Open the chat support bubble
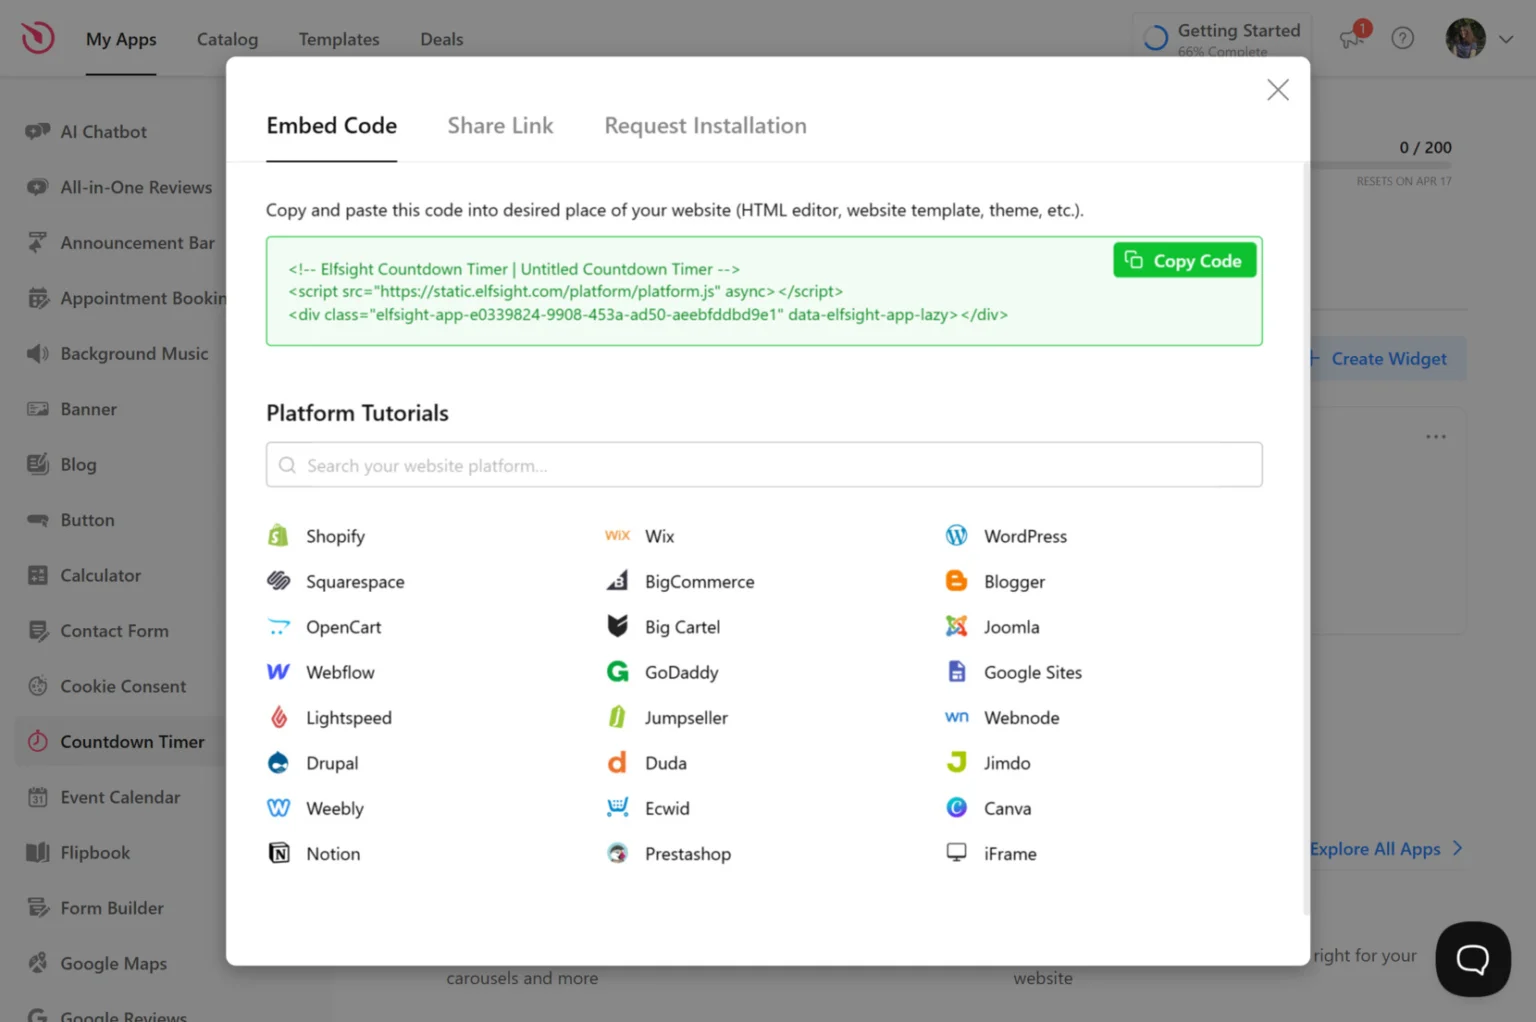The image size is (1536, 1022). tap(1472, 959)
